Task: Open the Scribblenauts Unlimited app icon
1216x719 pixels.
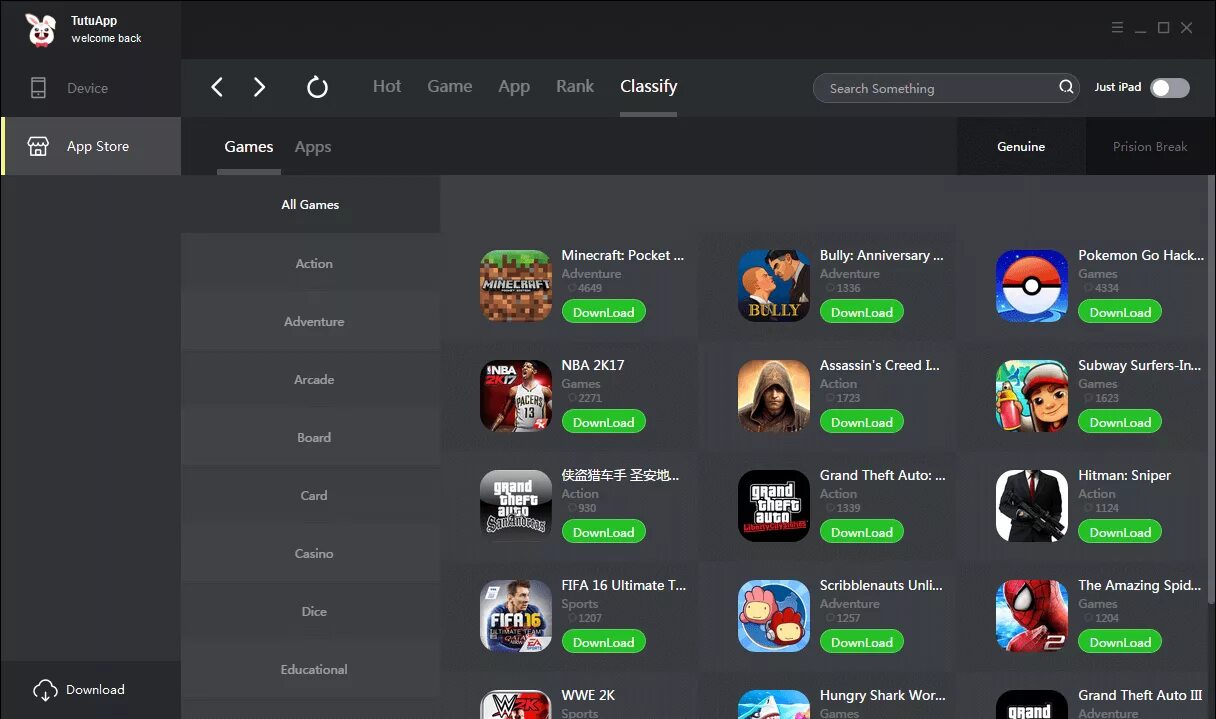Action: (774, 616)
